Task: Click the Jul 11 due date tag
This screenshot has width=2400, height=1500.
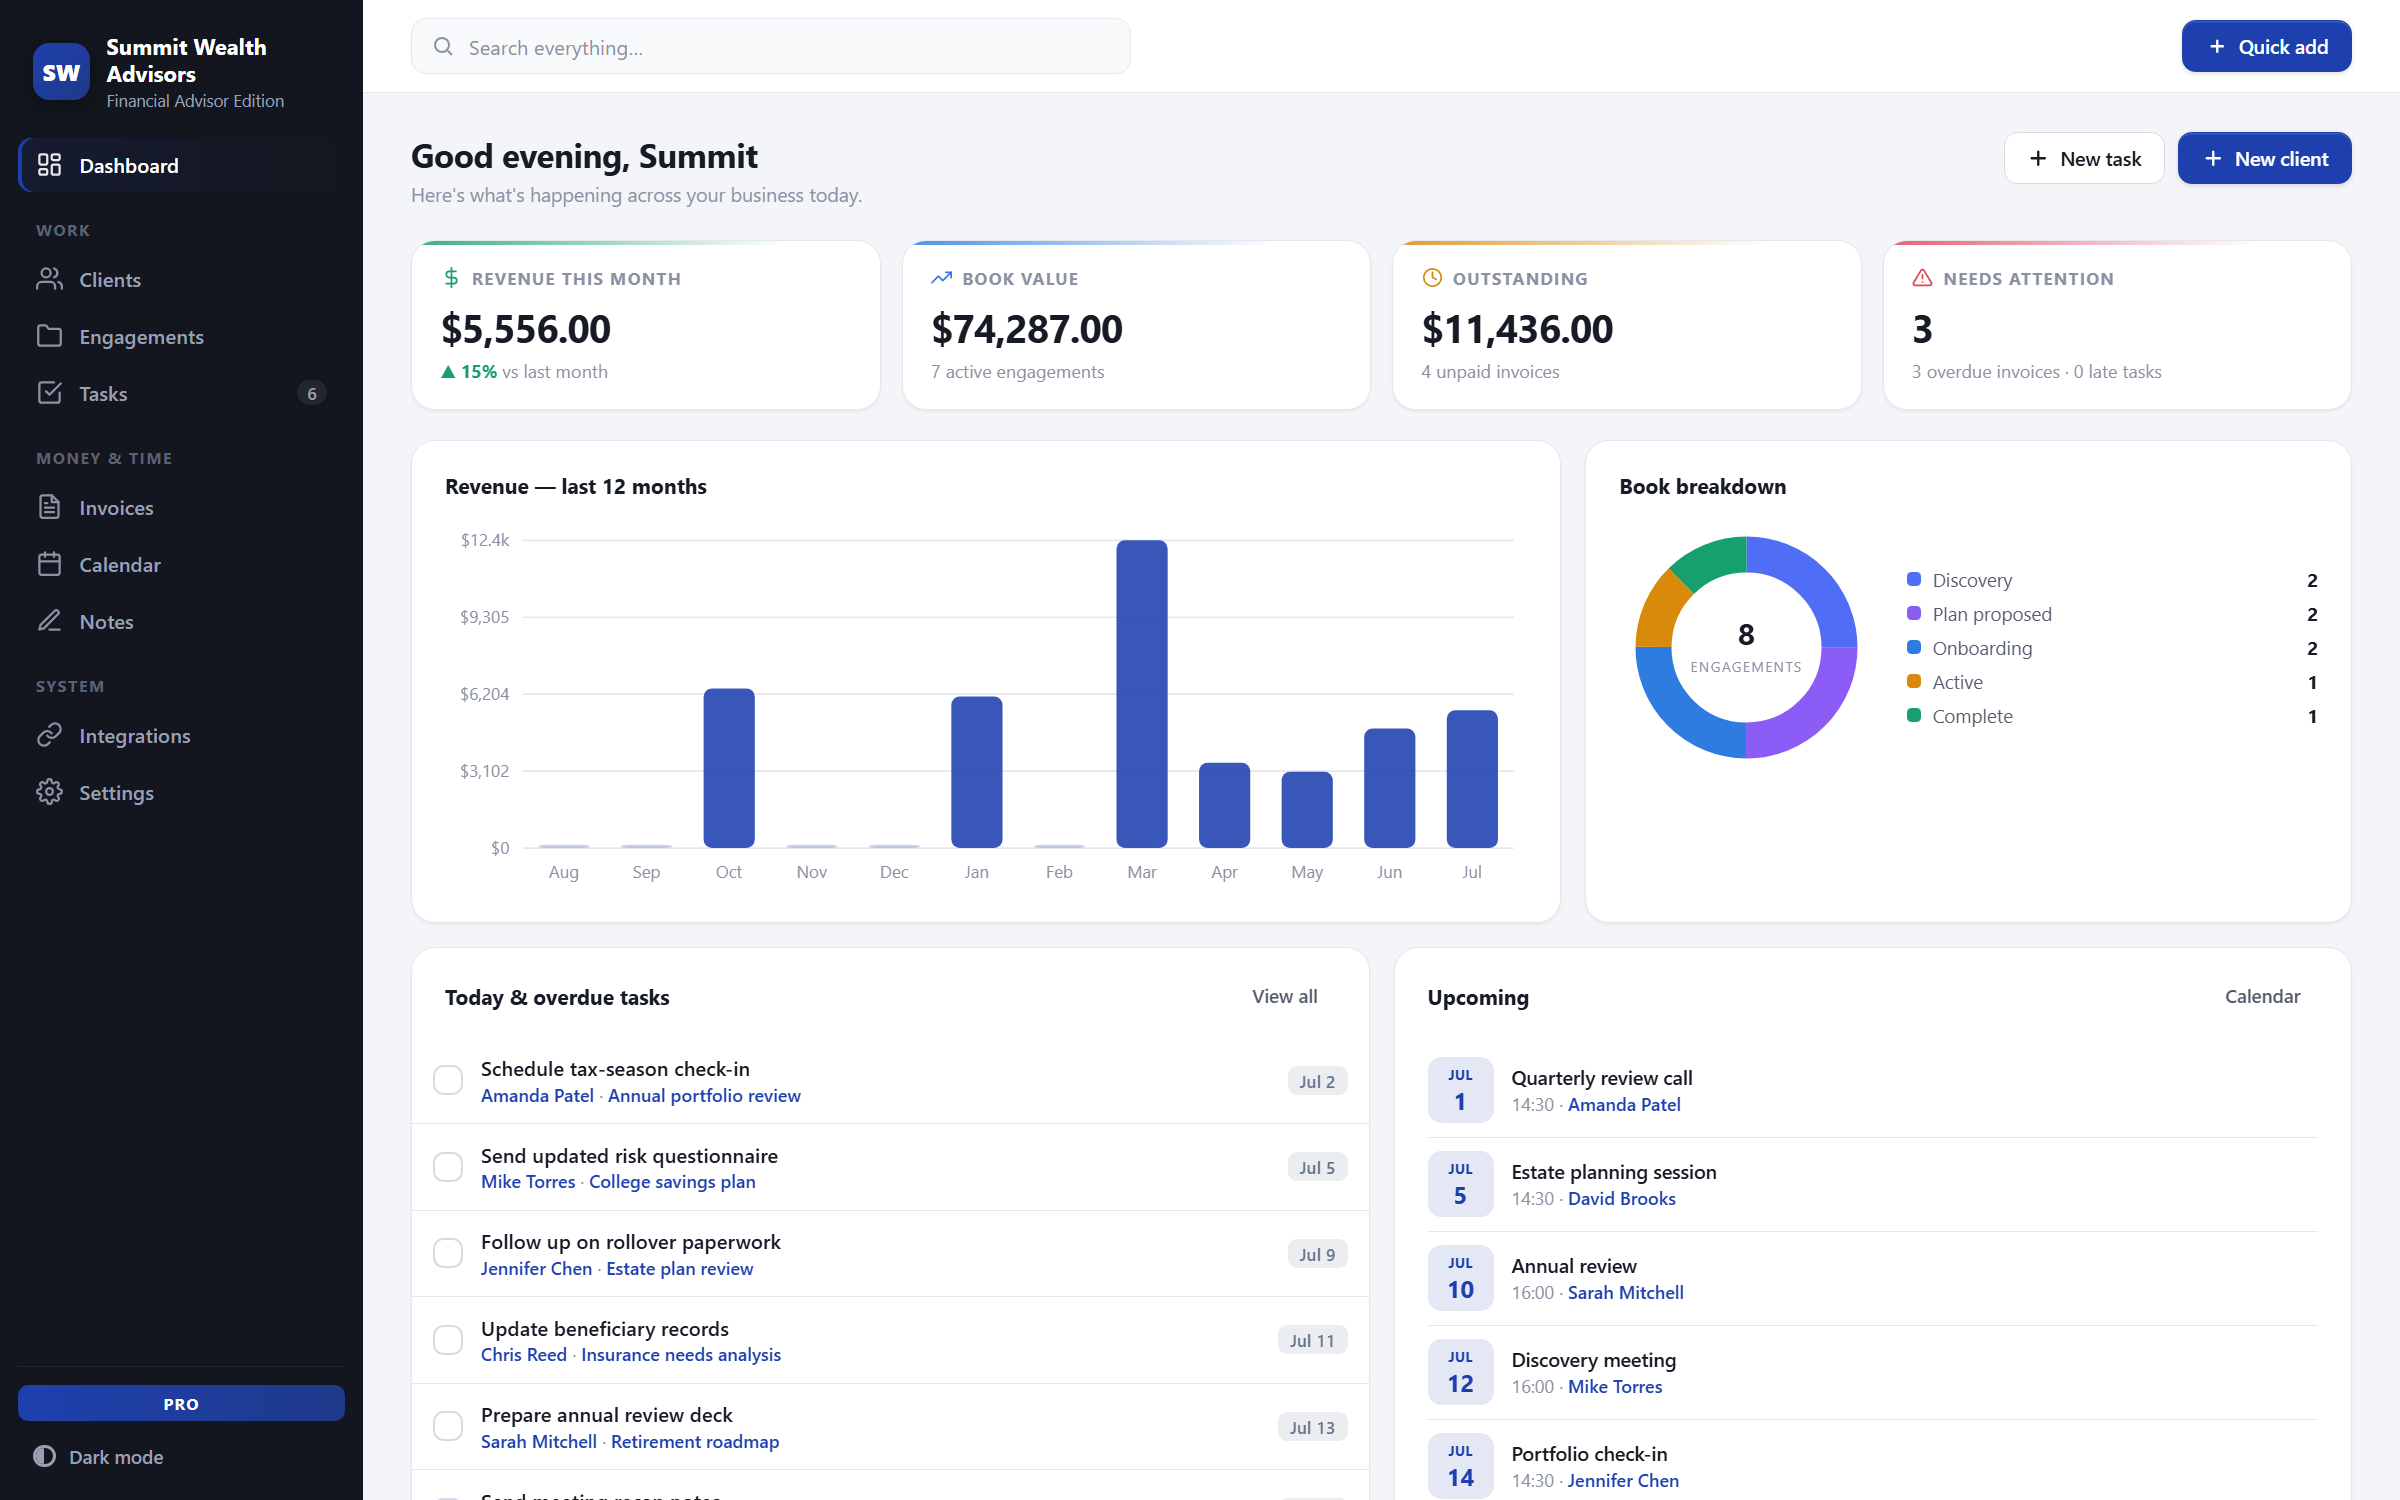Action: click(1312, 1340)
